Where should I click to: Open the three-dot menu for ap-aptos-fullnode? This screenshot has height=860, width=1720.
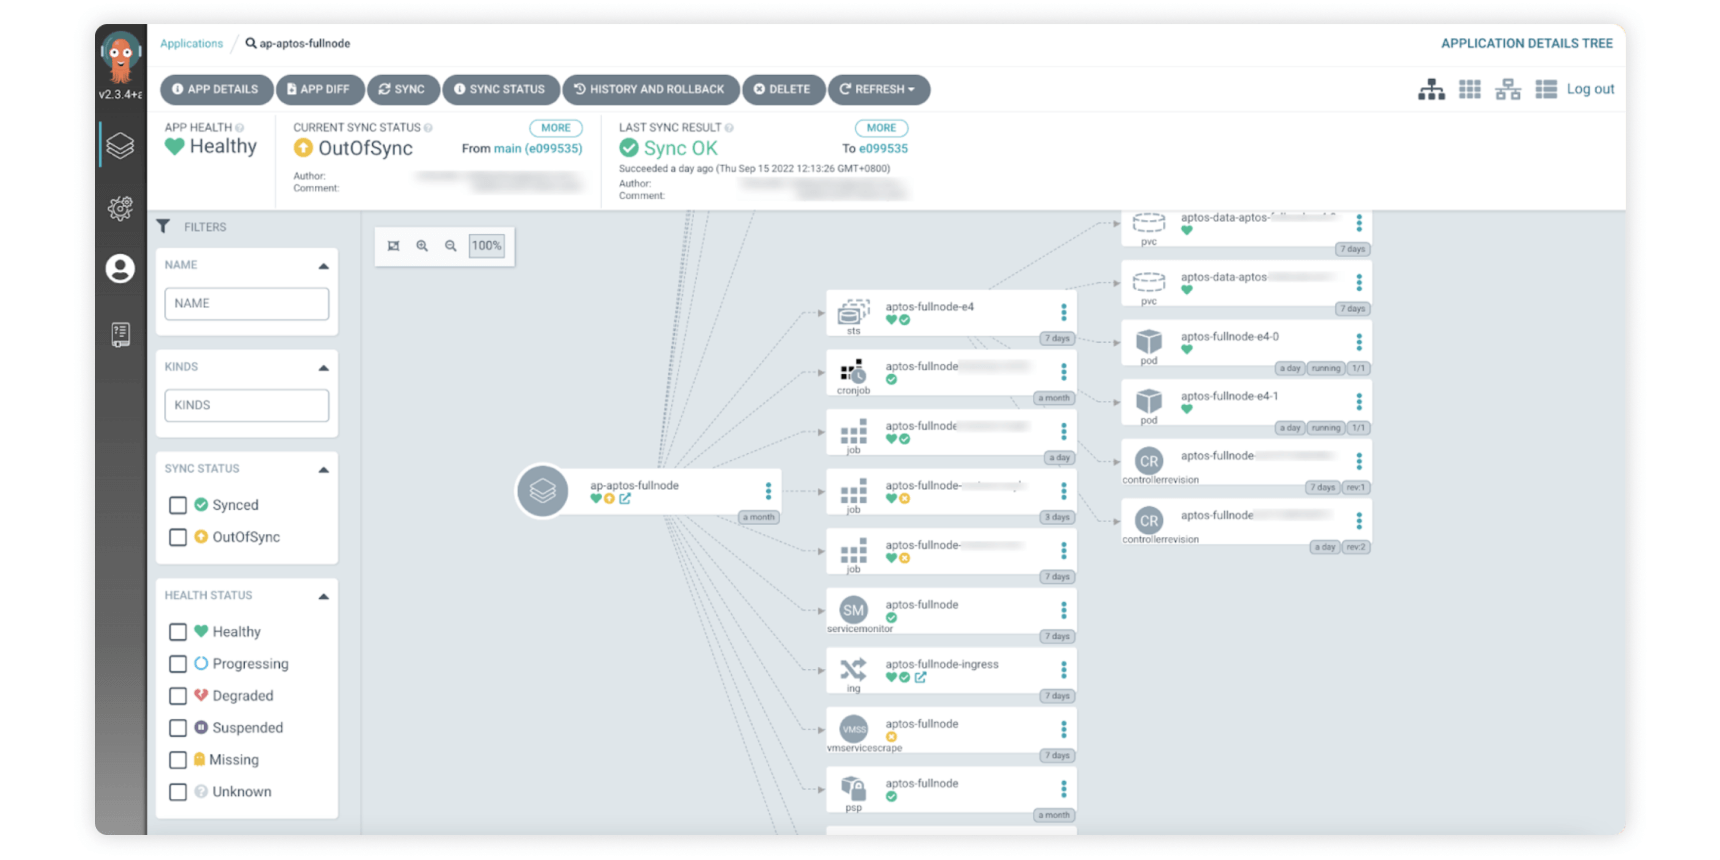coord(768,491)
